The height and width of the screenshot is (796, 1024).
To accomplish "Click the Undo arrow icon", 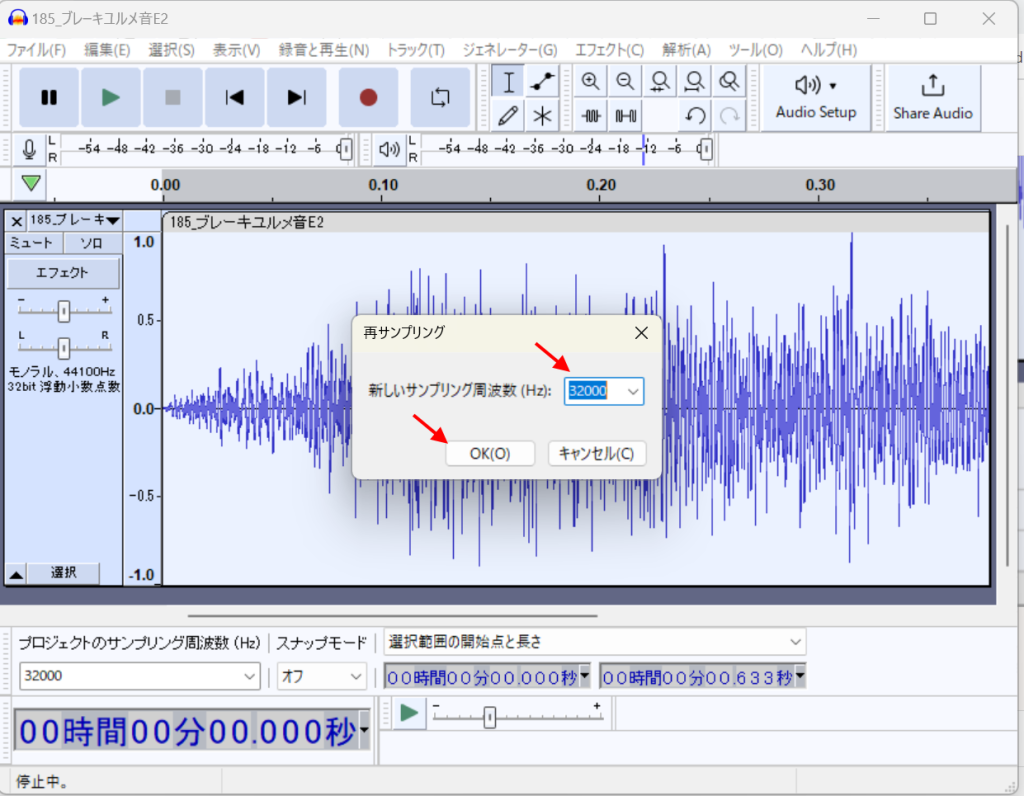I will click(x=696, y=115).
